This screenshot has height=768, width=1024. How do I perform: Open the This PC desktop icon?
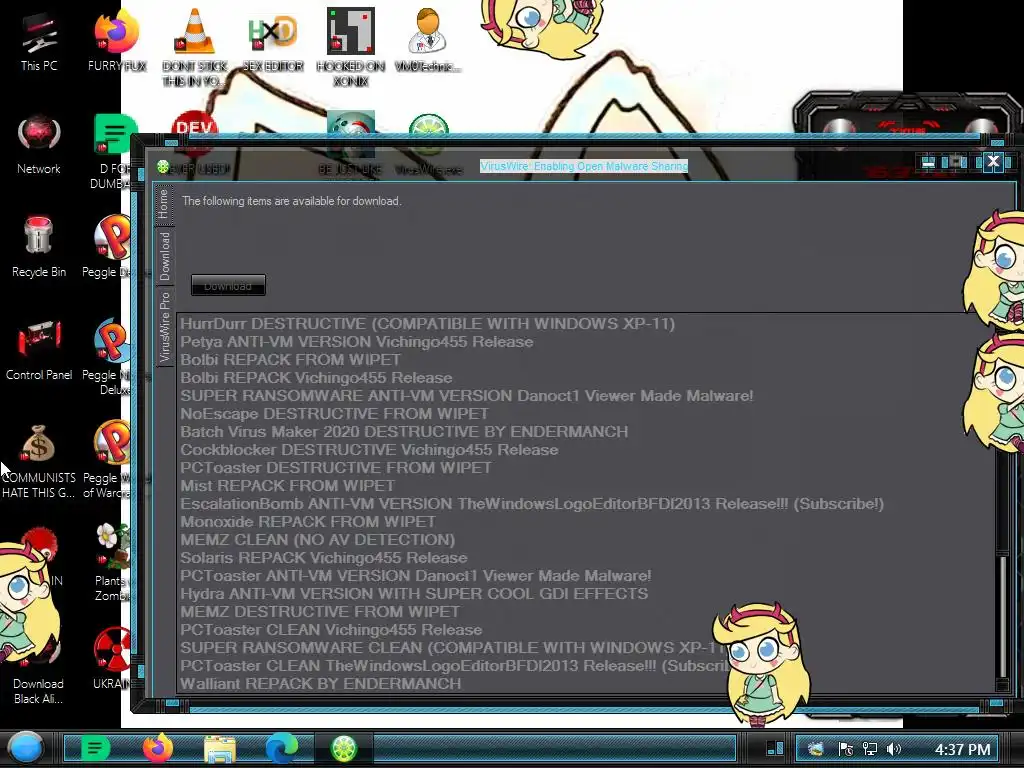pos(39,40)
